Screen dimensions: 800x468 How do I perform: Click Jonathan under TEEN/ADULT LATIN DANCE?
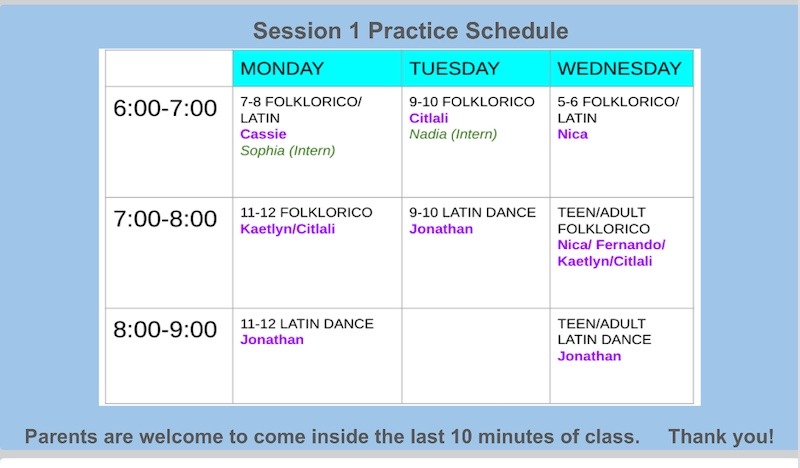589,356
